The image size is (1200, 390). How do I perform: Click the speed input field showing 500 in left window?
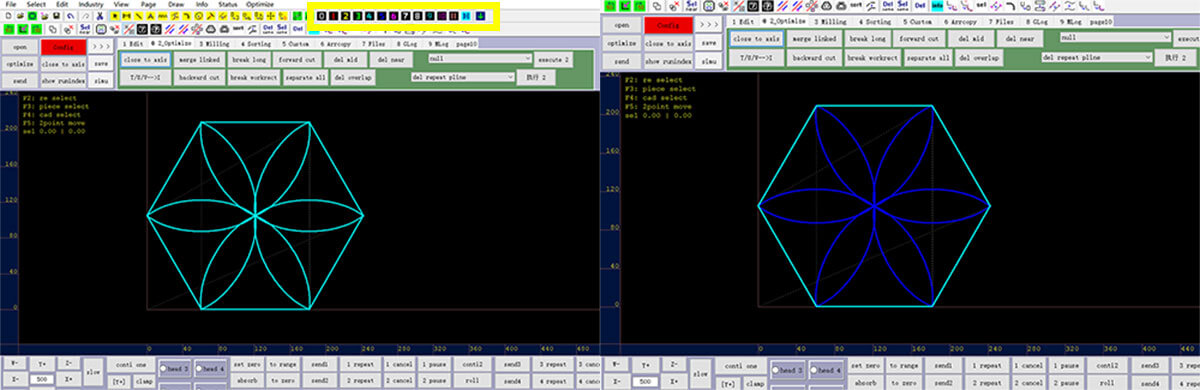pos(42,380)
